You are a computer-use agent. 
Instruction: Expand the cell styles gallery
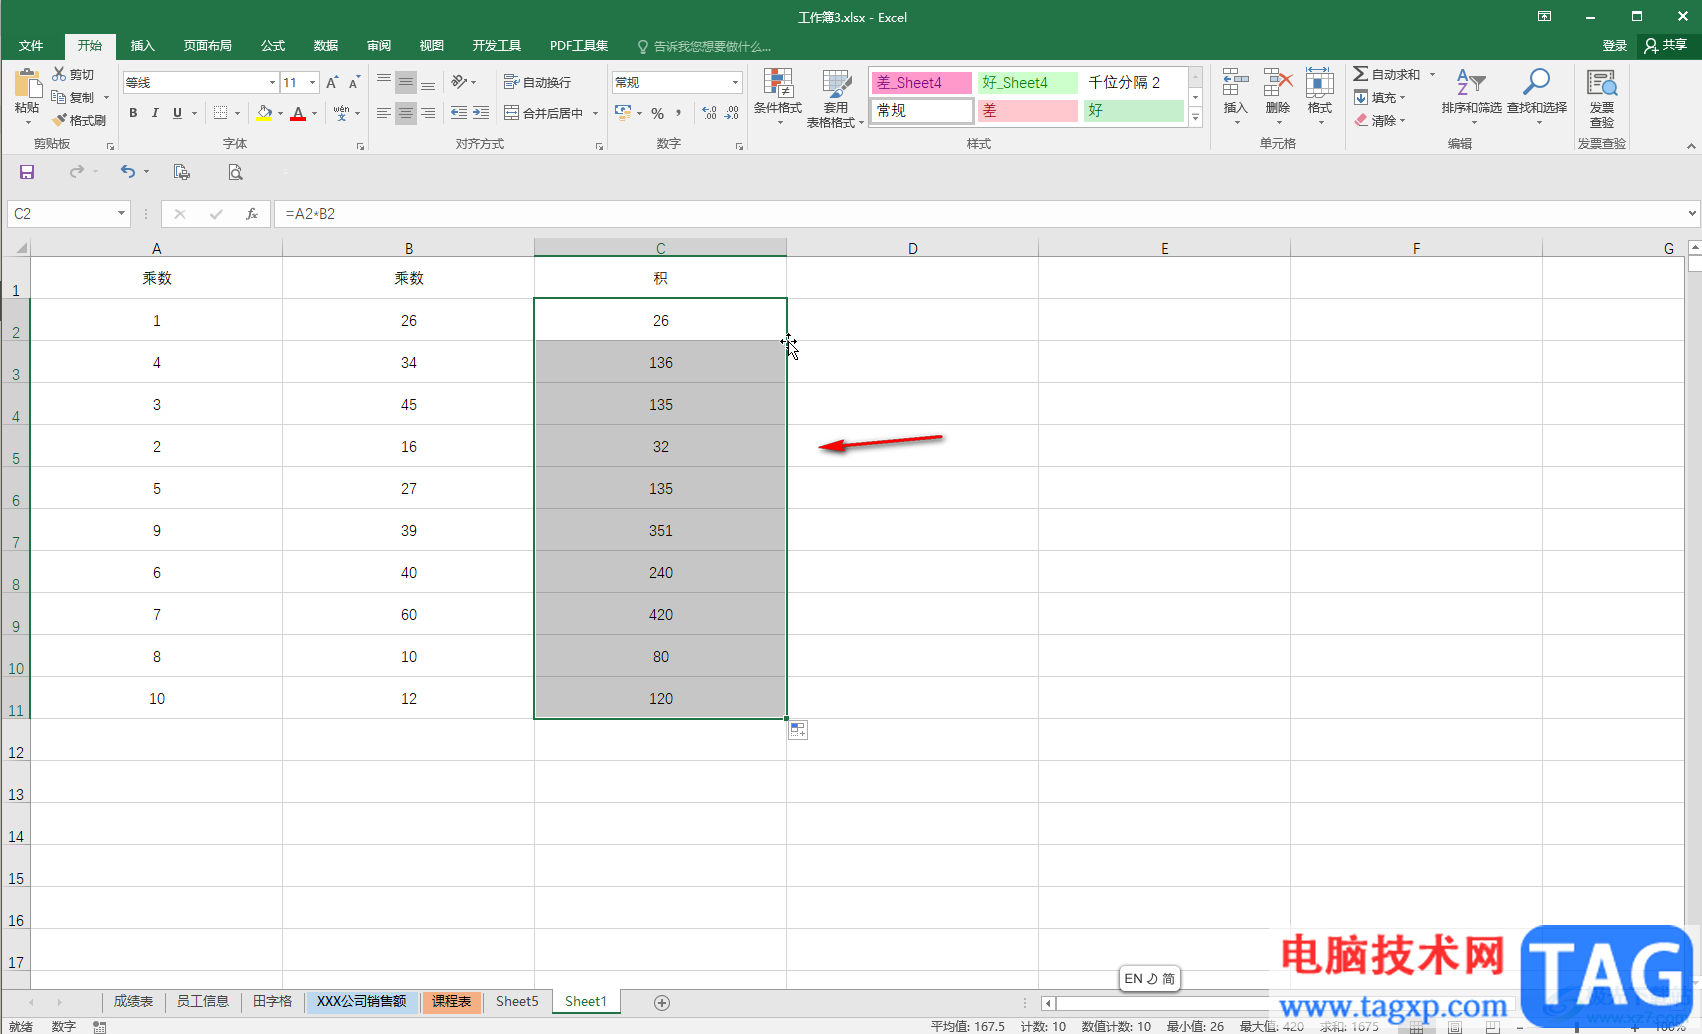1195,117
